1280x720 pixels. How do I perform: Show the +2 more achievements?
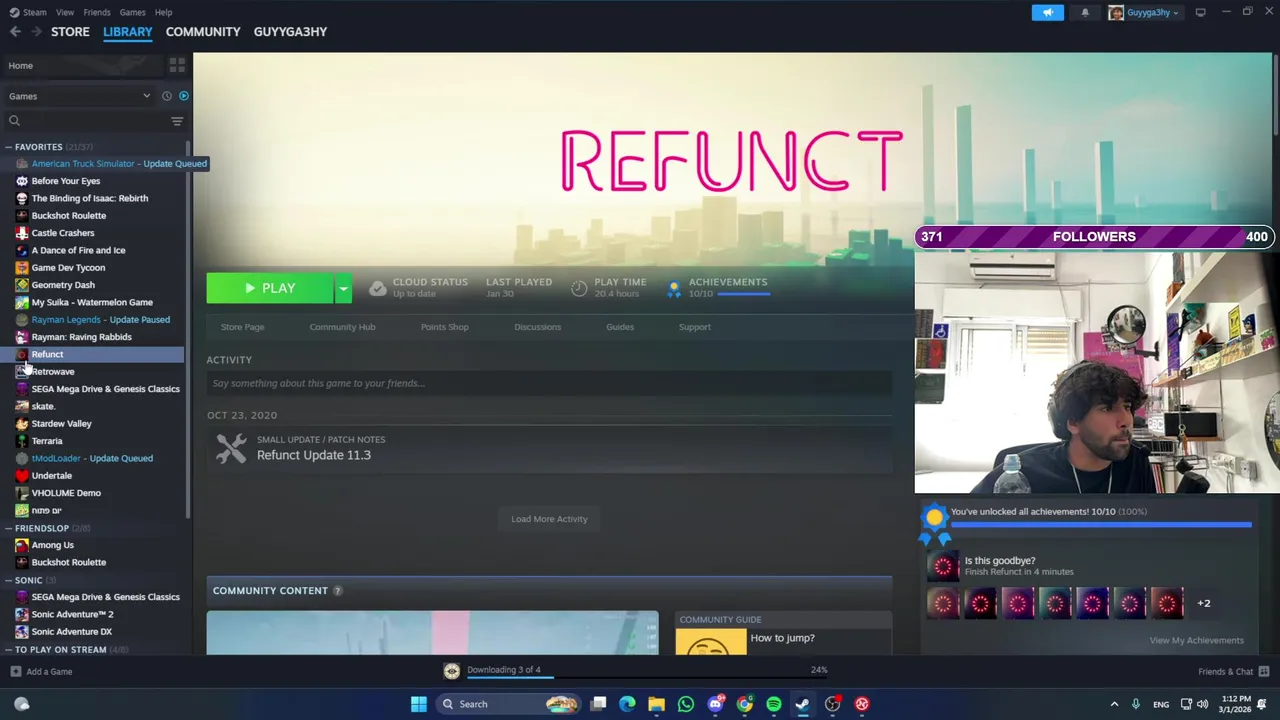pyautogui.click(x=1204, y=603)
